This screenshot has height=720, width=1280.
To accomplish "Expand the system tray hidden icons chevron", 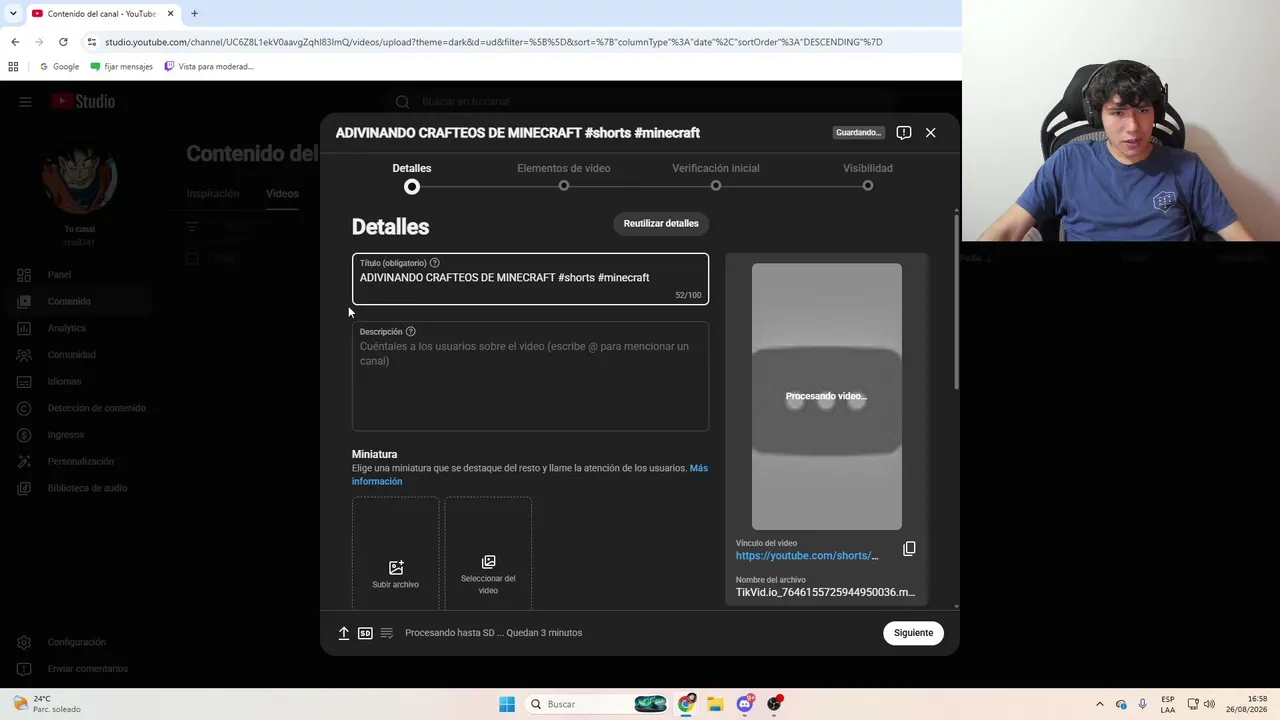I will [x=1100, y=704].
